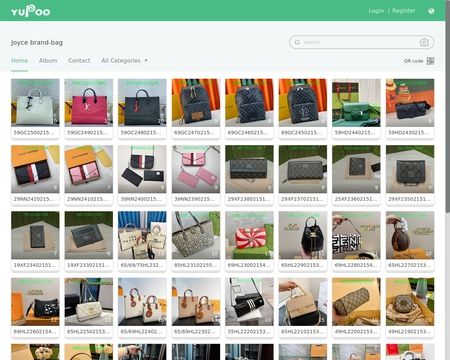Open album 65/69/75HL232 tote thumbnail
This screenshot has height=360, width=450.
click(142, 235)
